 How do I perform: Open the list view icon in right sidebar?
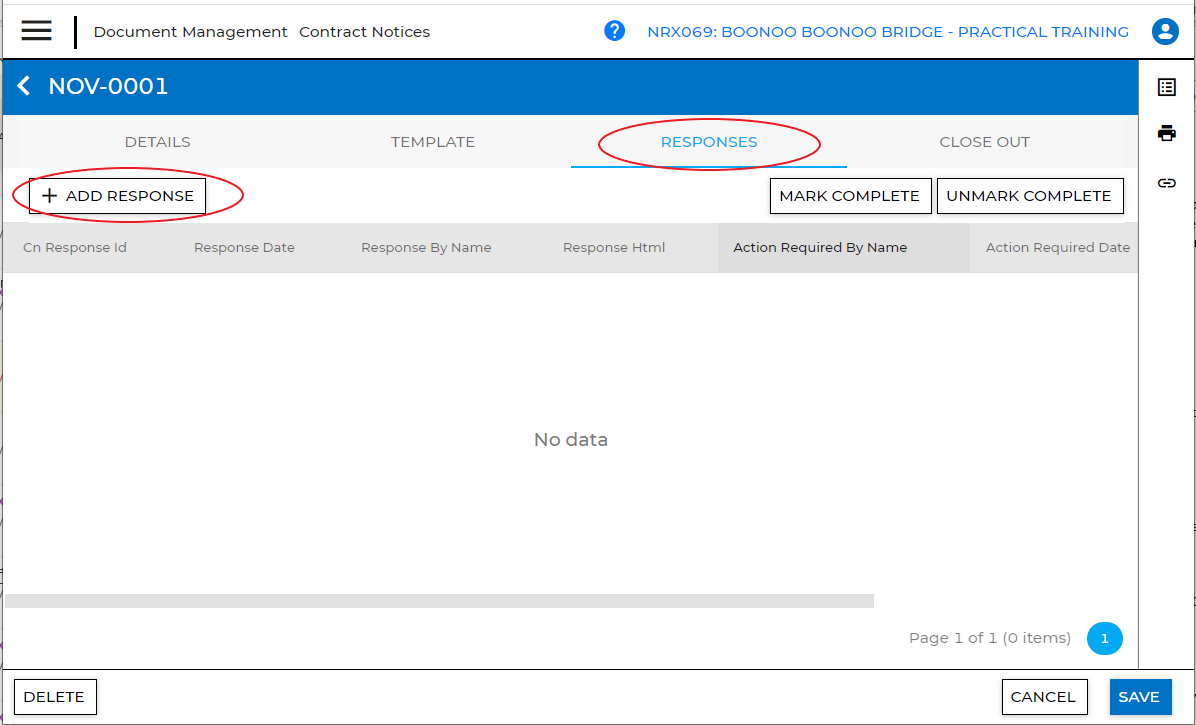1166,87
